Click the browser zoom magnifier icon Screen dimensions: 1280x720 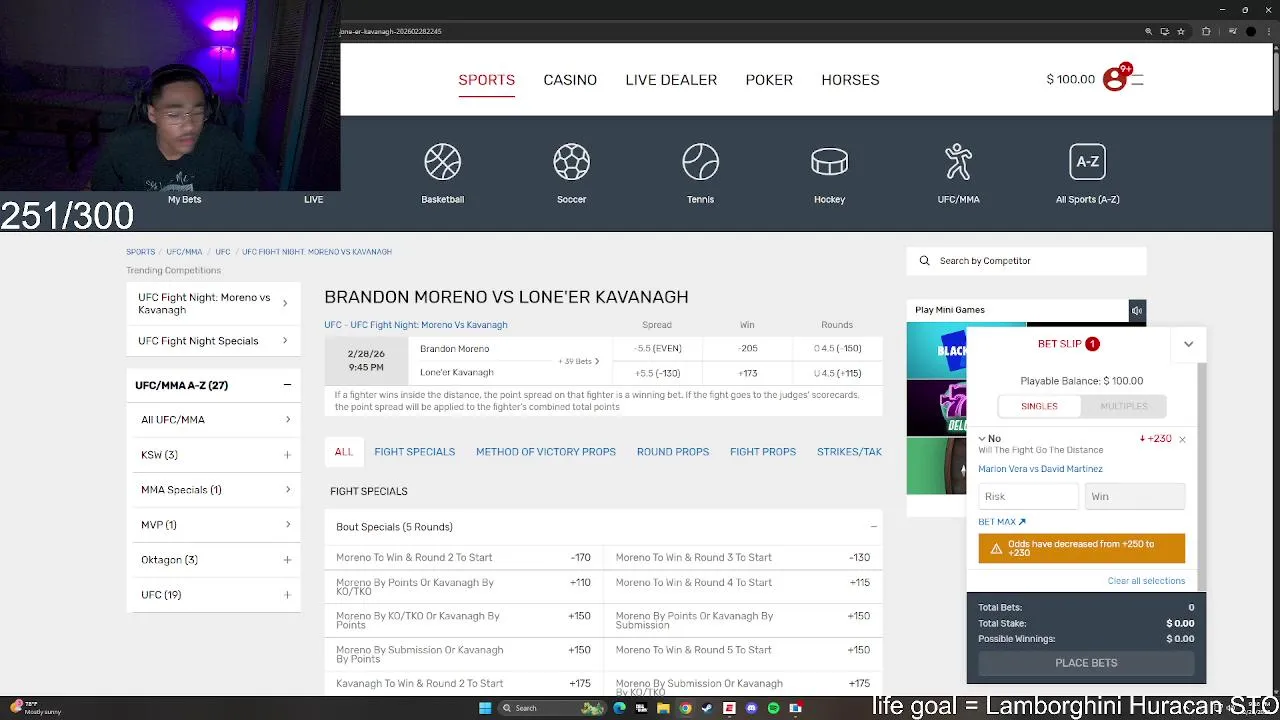click(x=1149, y=31)
